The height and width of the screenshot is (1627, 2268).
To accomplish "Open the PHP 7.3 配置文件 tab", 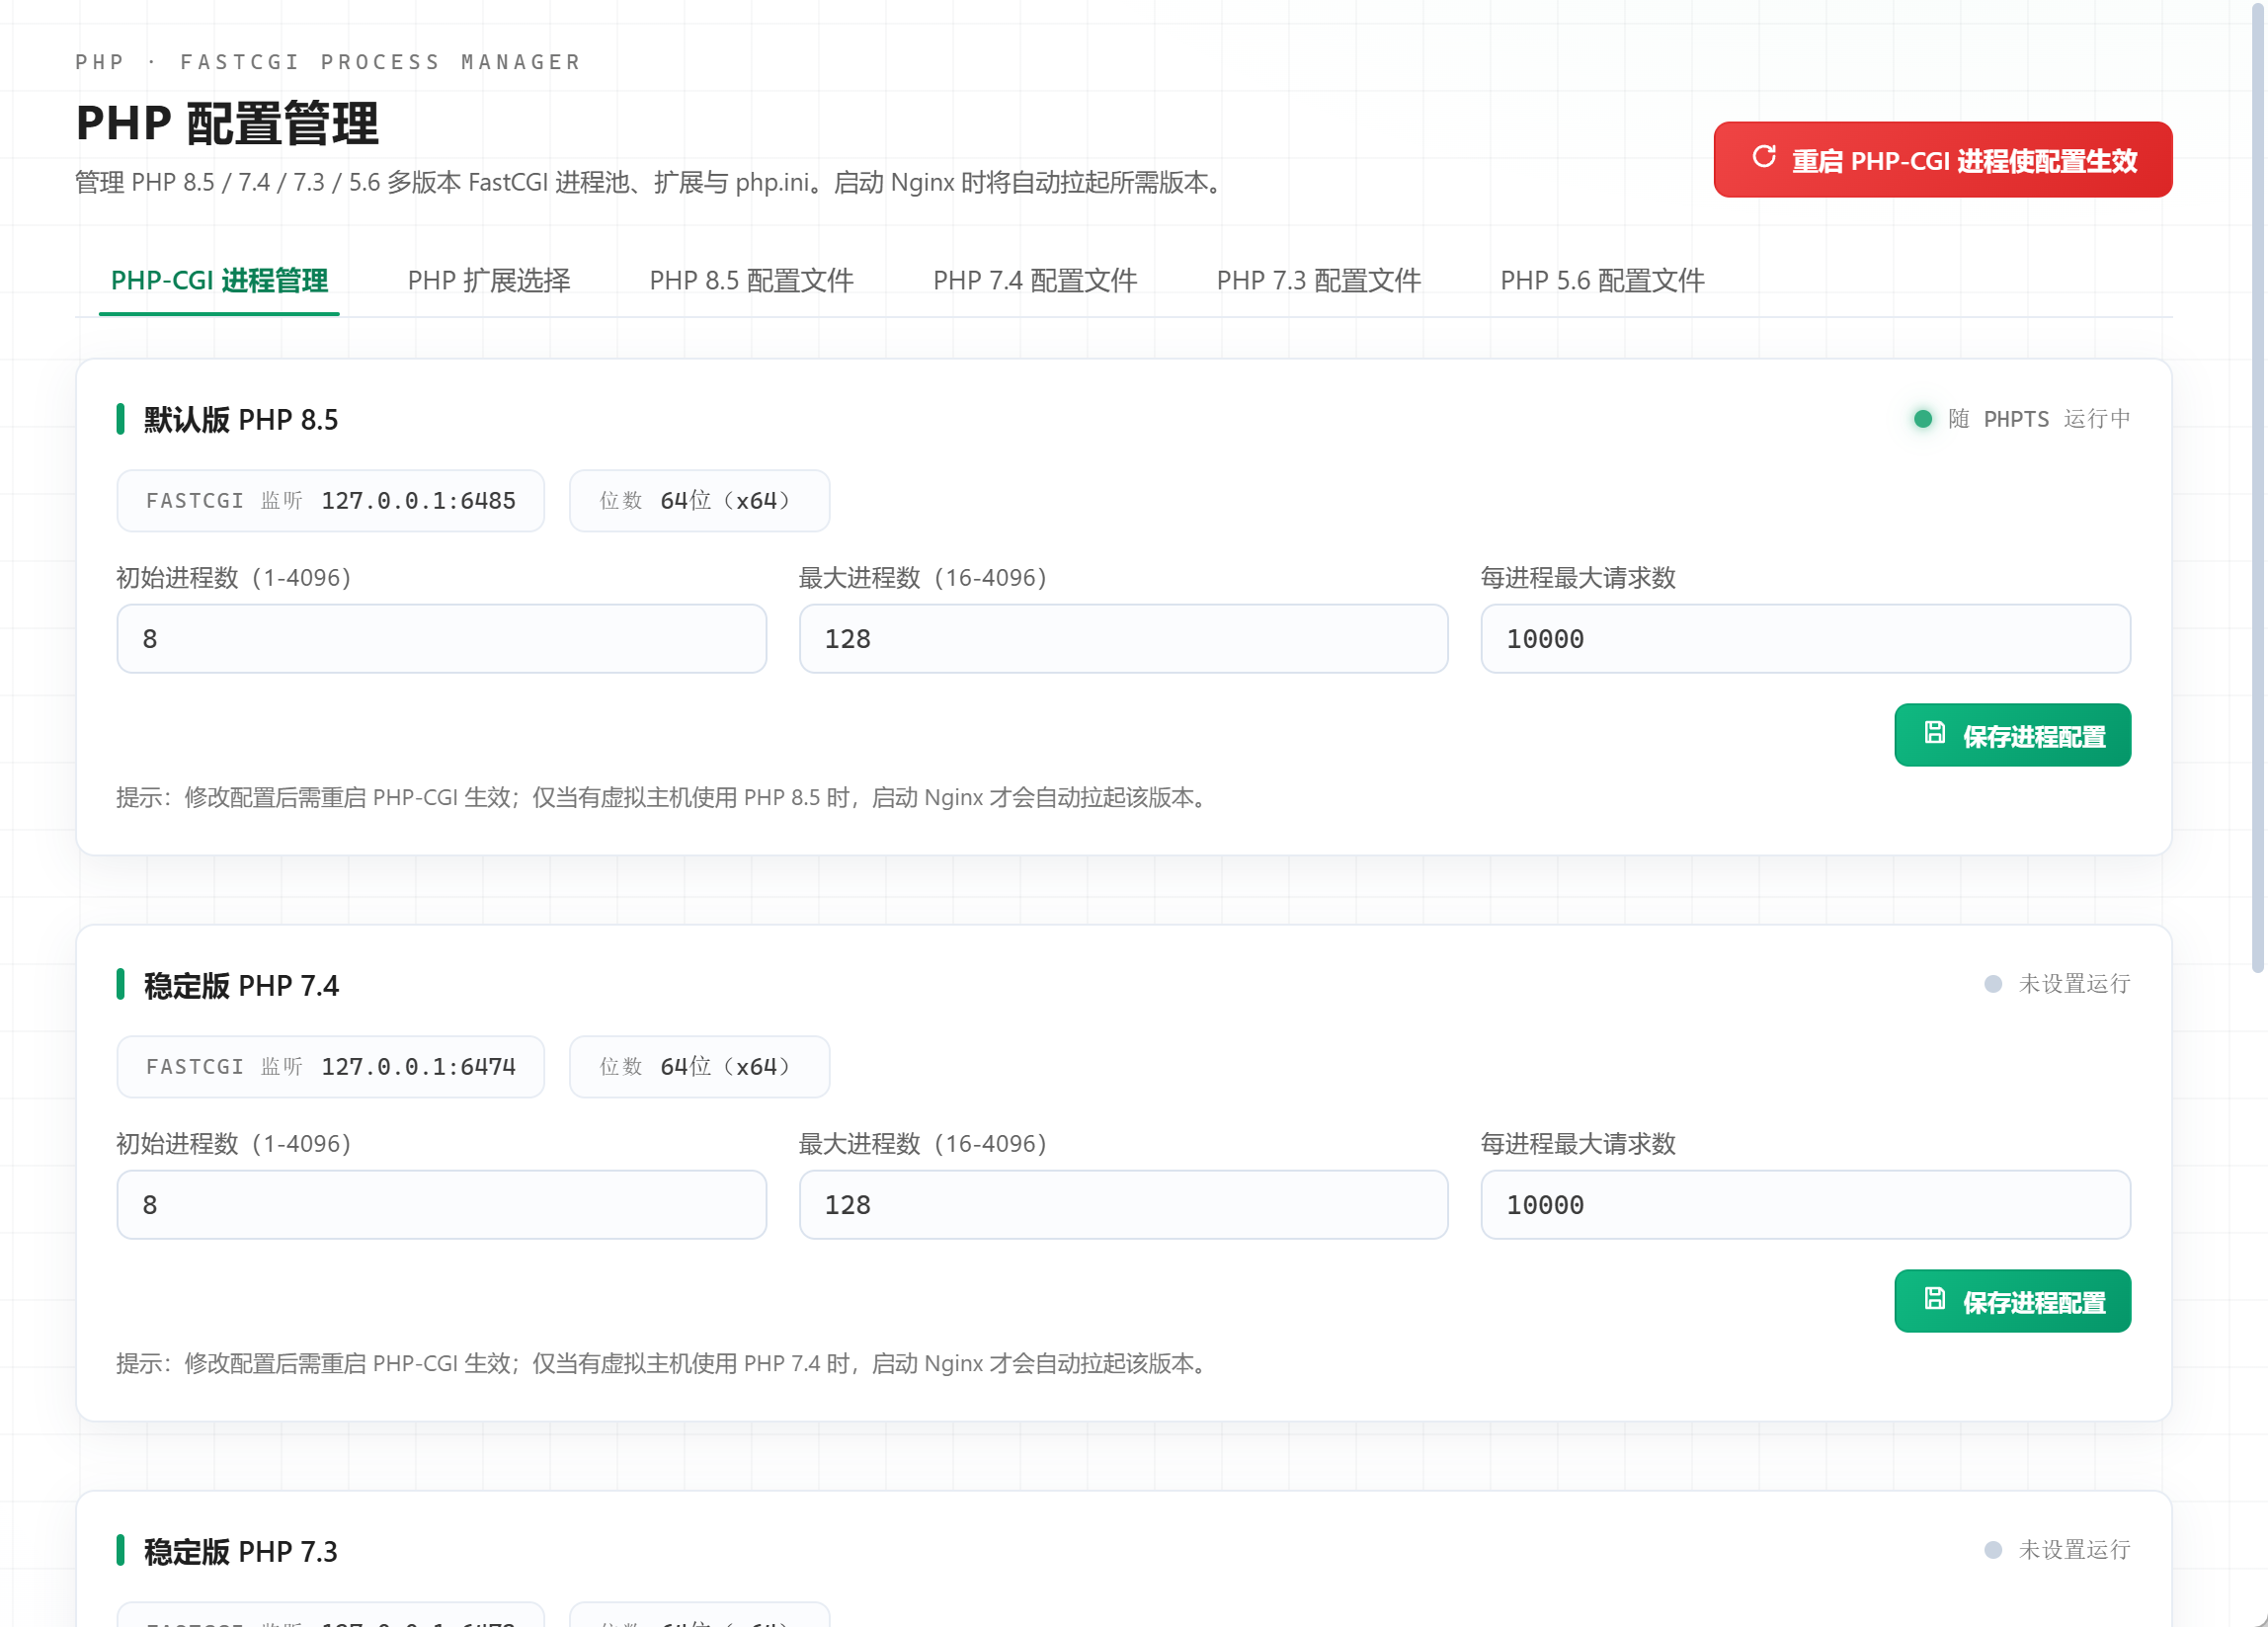I will click(x=1318, y=281).
